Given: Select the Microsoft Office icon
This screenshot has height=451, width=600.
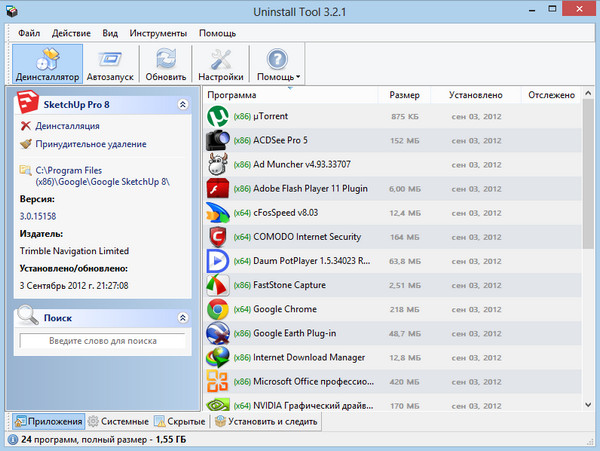Looking at the screenshot, I should click(218, 381).
